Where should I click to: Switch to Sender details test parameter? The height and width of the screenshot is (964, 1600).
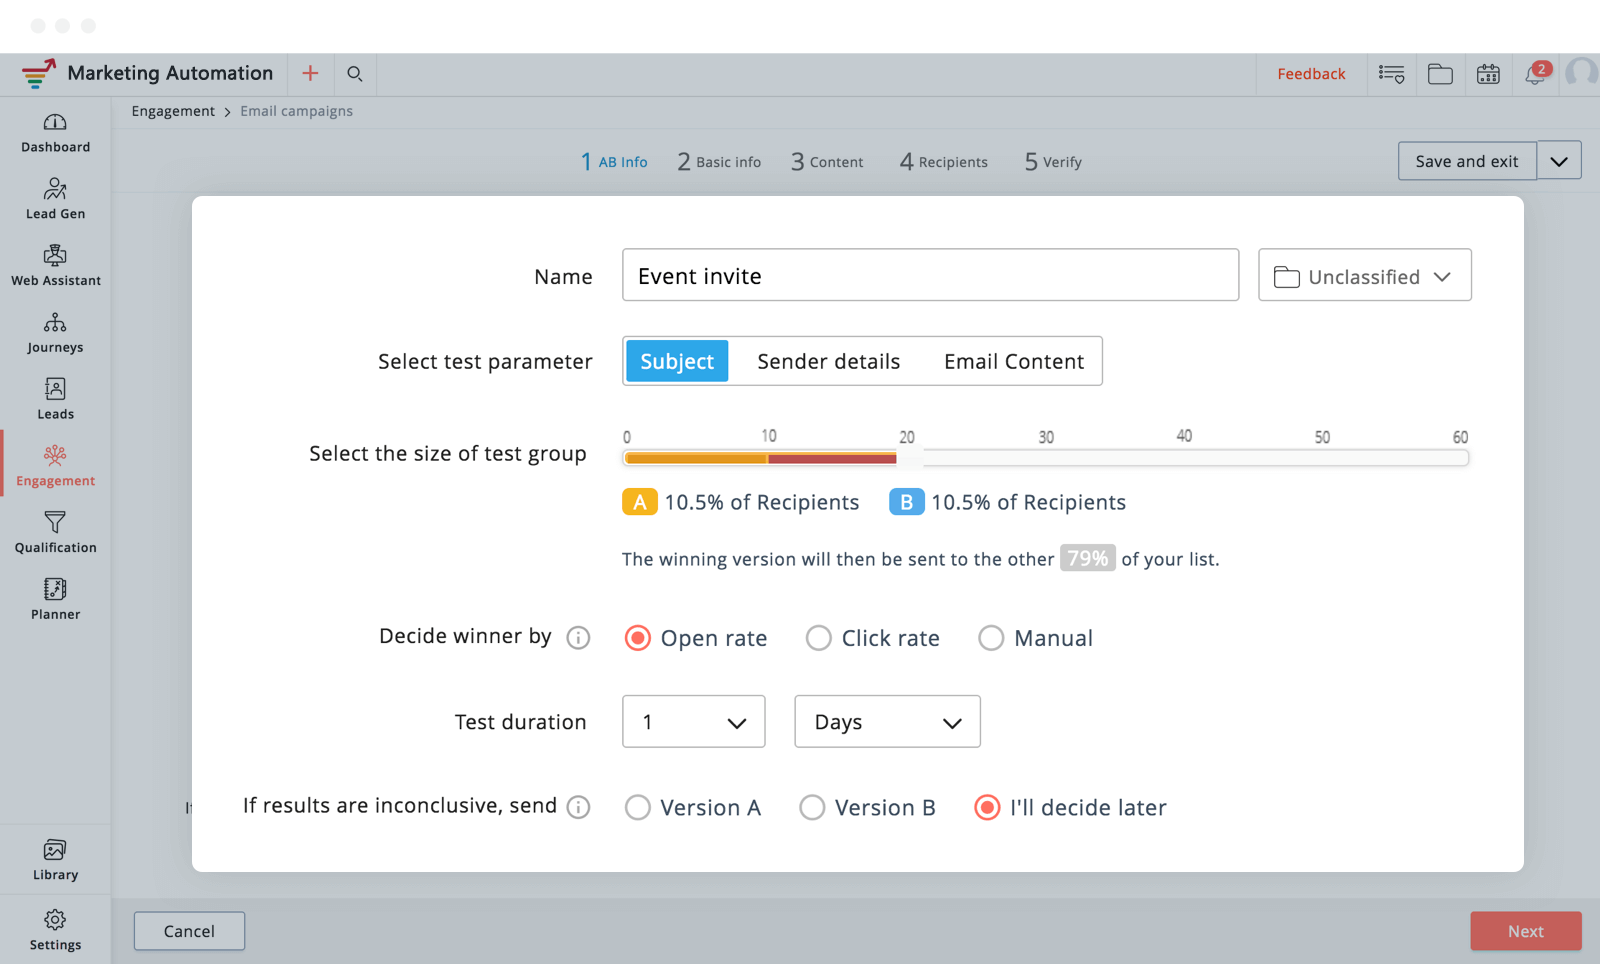(828, 361)
